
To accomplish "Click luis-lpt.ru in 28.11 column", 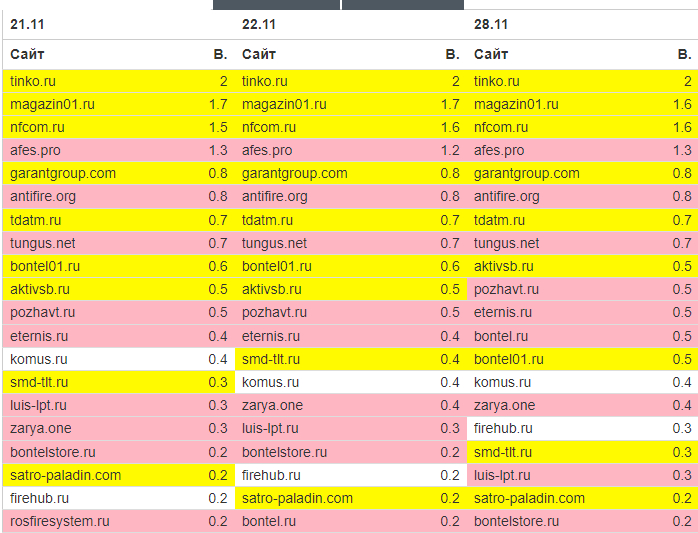I will click(502, 475).
